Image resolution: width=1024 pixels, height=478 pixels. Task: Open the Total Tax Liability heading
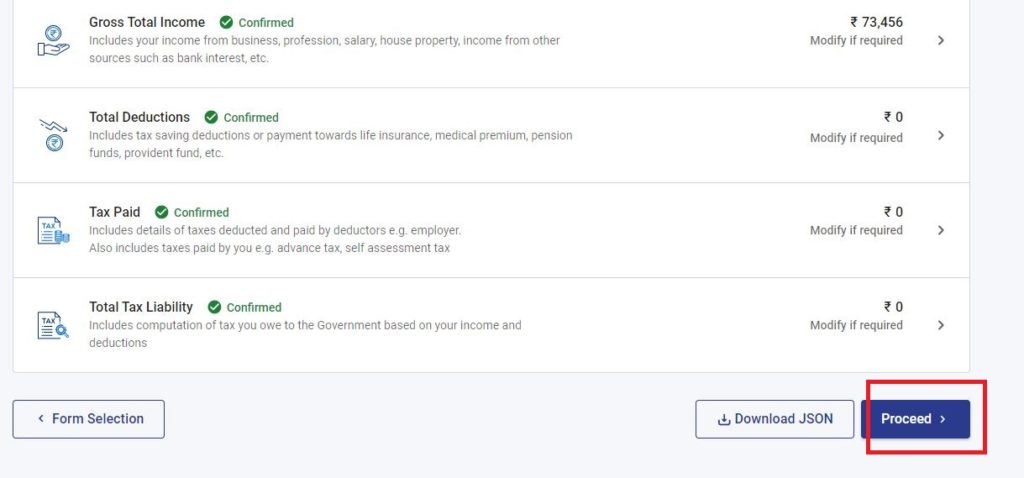(141, 307)
